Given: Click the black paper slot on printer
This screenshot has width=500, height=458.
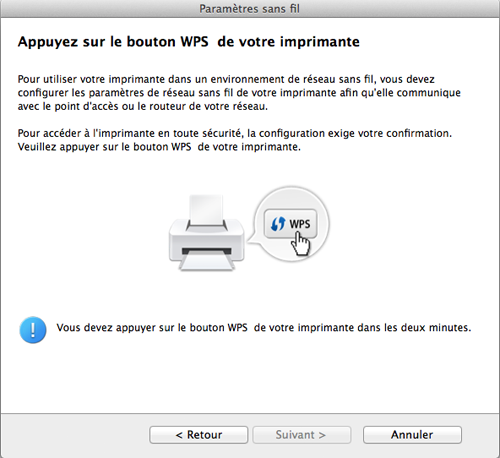Looking at the screenshot, I should tap(207, 251).
